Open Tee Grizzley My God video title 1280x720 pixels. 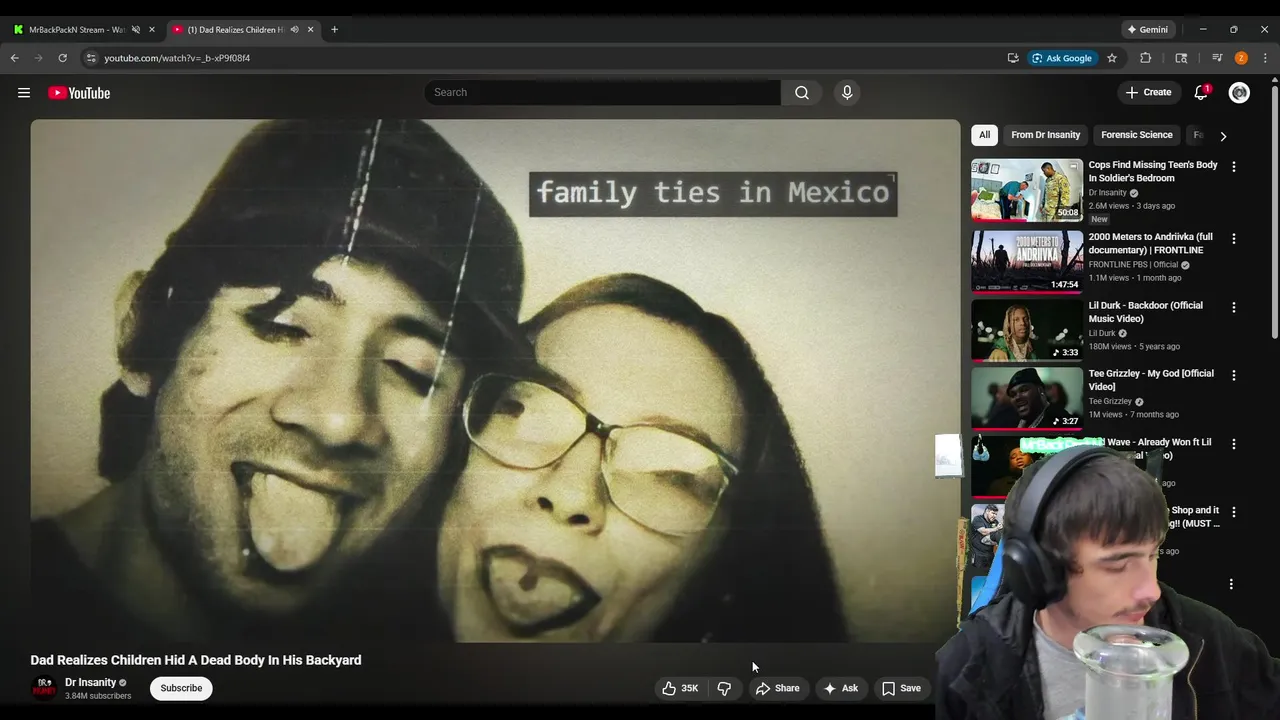1151,380
